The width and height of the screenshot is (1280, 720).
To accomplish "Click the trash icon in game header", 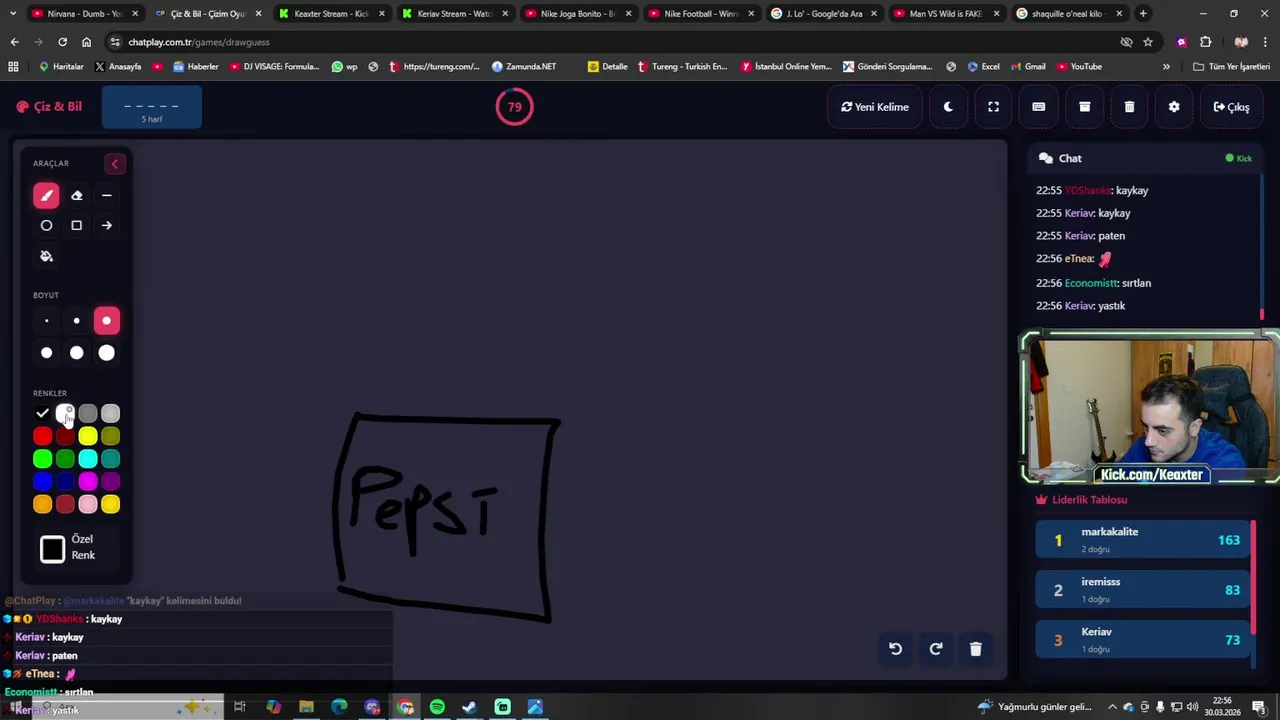I will pos(1129,107).
